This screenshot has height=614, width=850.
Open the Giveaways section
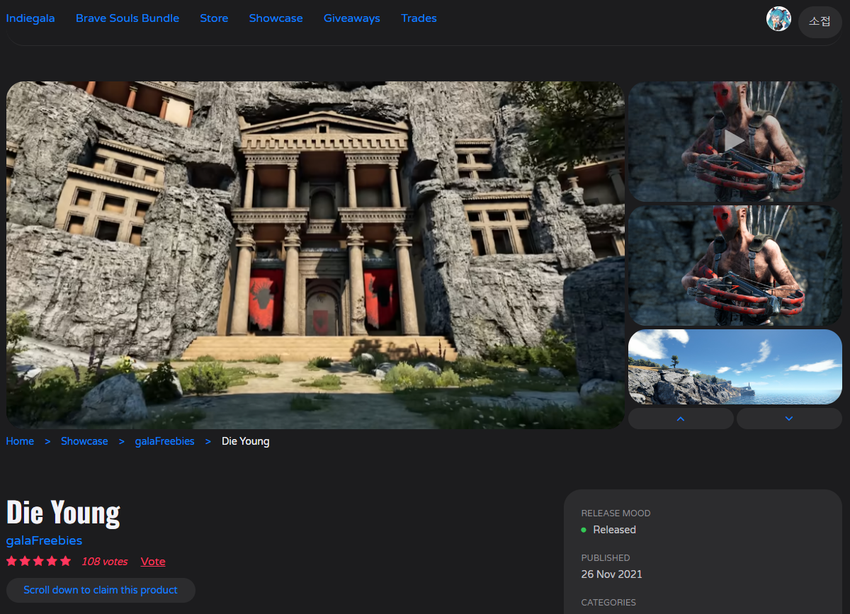352,18
